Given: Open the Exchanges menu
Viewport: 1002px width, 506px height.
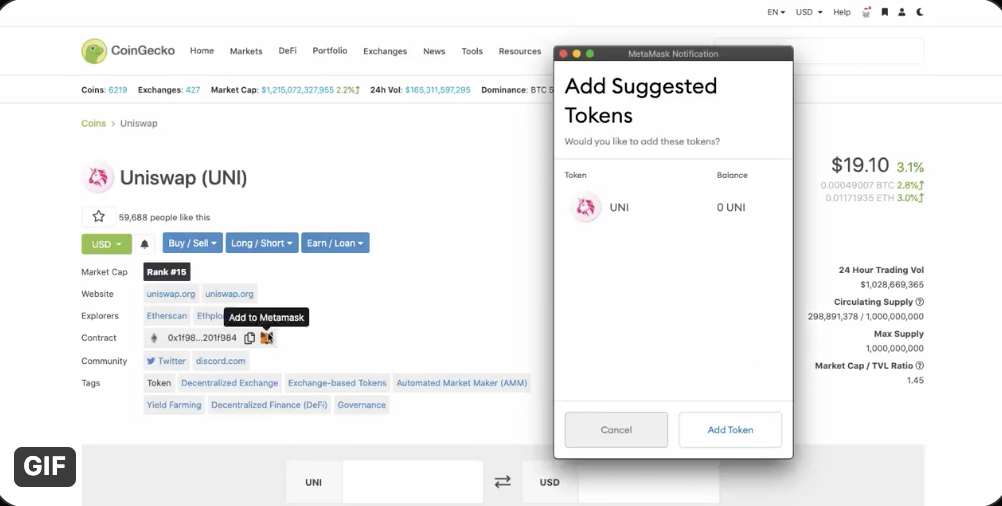Looking at the screenshot, I should click(x=385, y=51).
